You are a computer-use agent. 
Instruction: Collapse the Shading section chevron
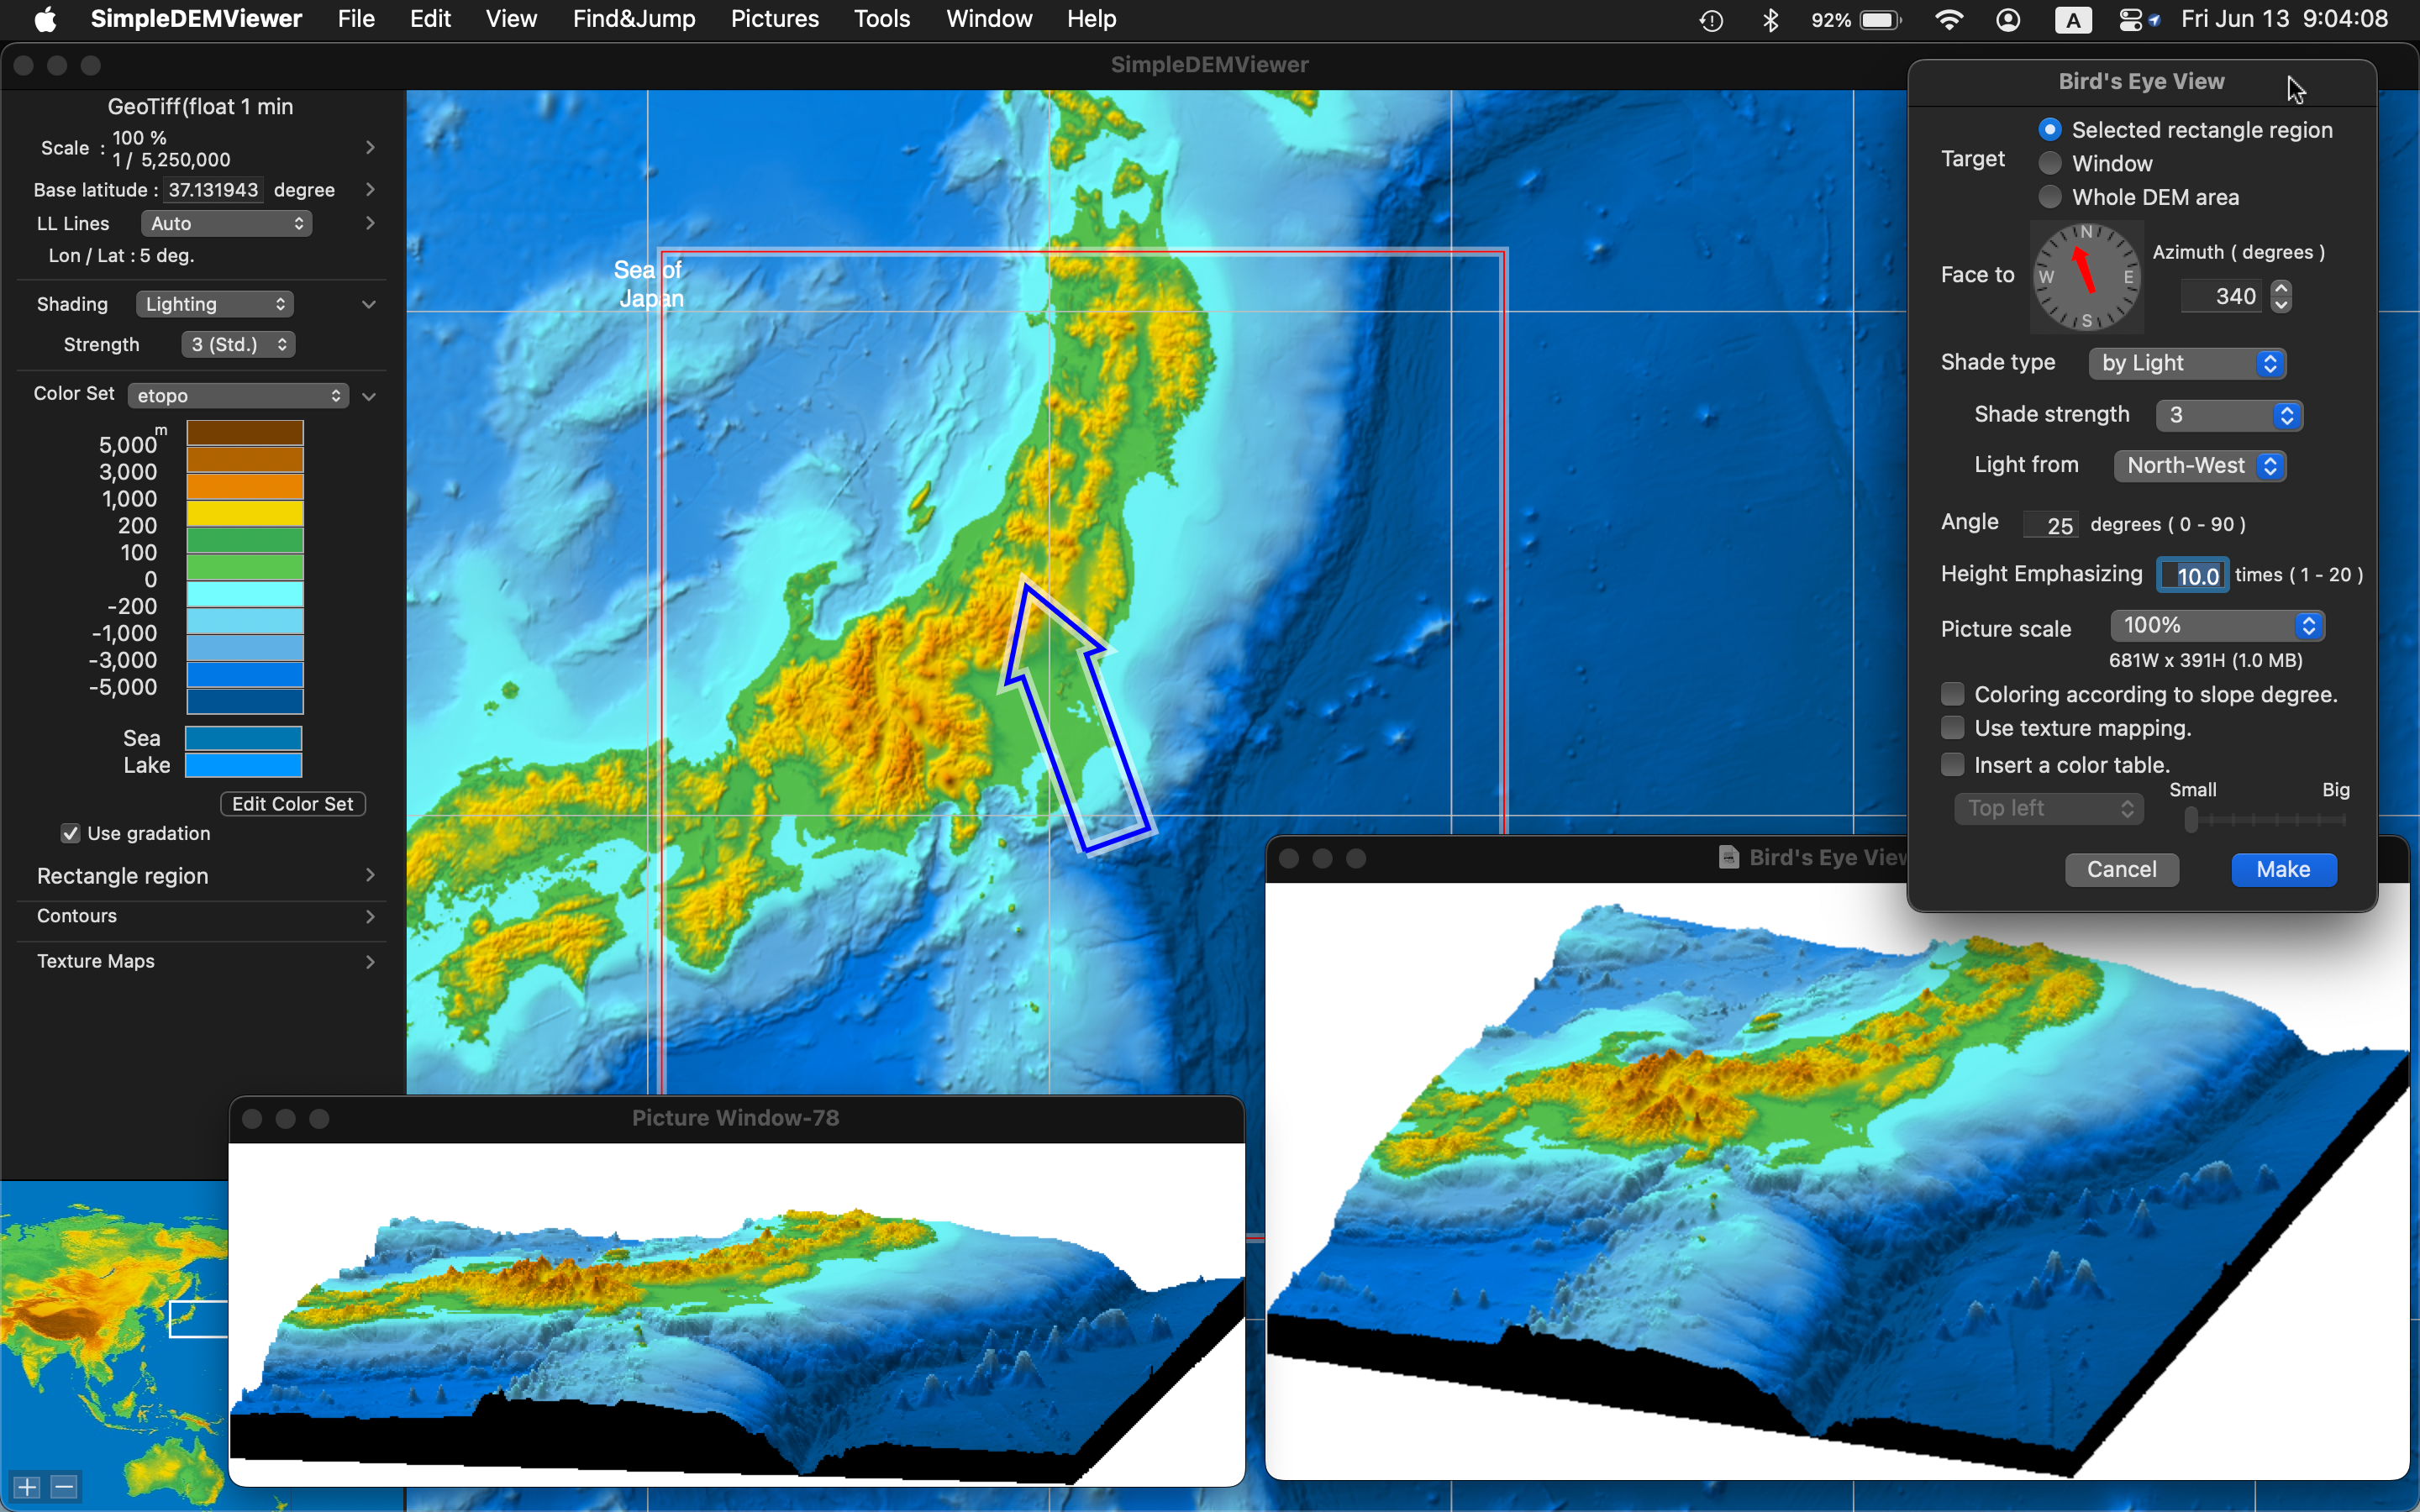[369, 304]
